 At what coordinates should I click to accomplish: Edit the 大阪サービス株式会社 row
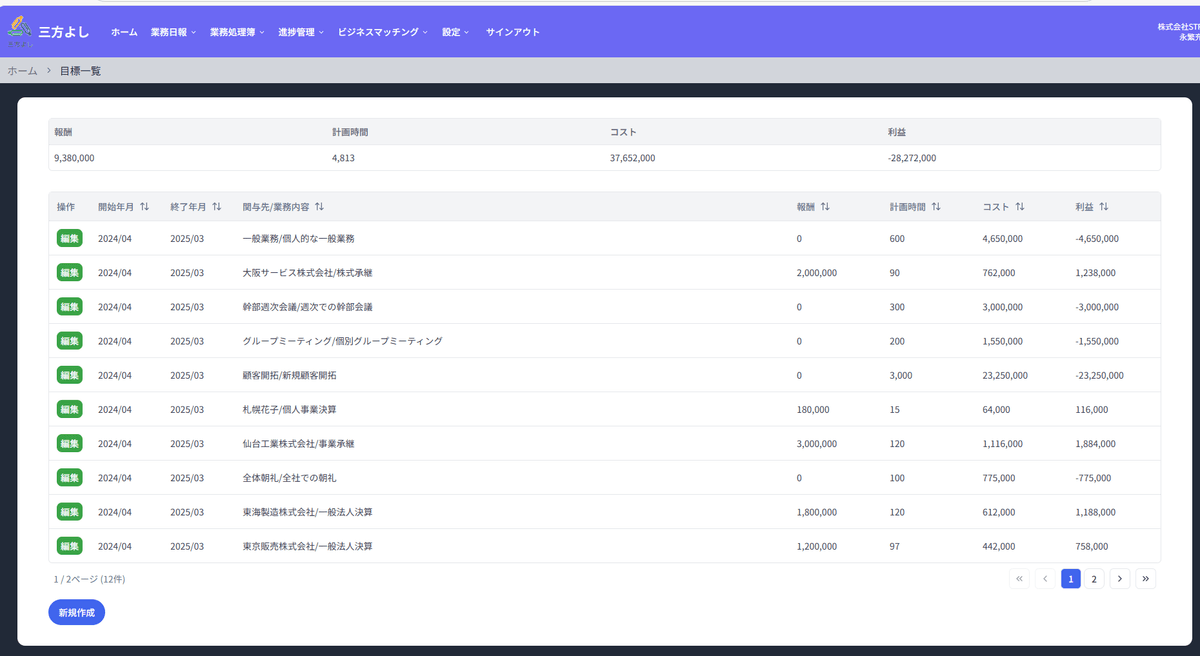[x=69, y=273]
